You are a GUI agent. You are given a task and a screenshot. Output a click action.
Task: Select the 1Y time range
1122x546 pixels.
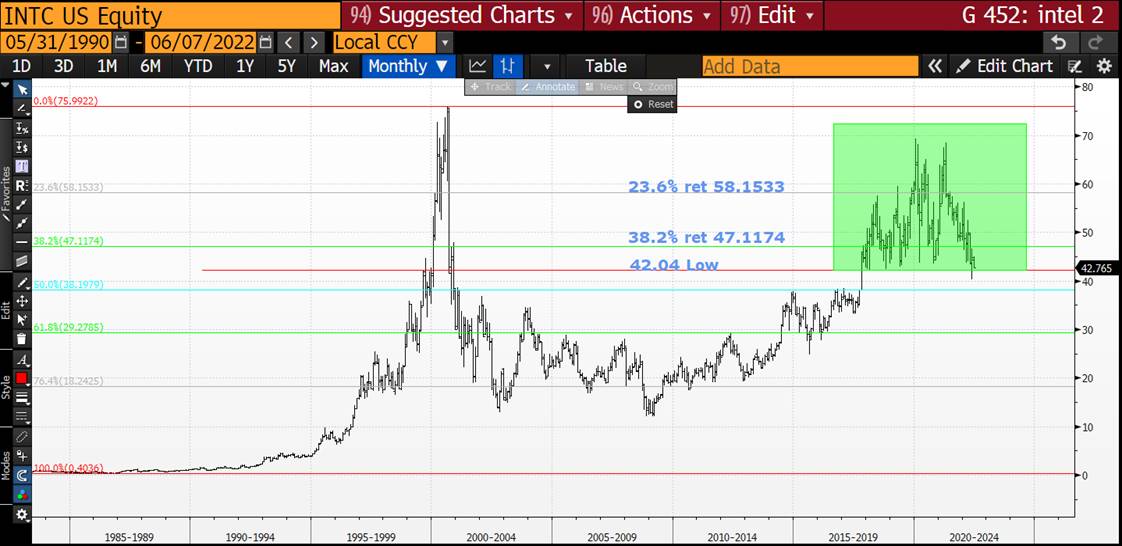point(245,66)
